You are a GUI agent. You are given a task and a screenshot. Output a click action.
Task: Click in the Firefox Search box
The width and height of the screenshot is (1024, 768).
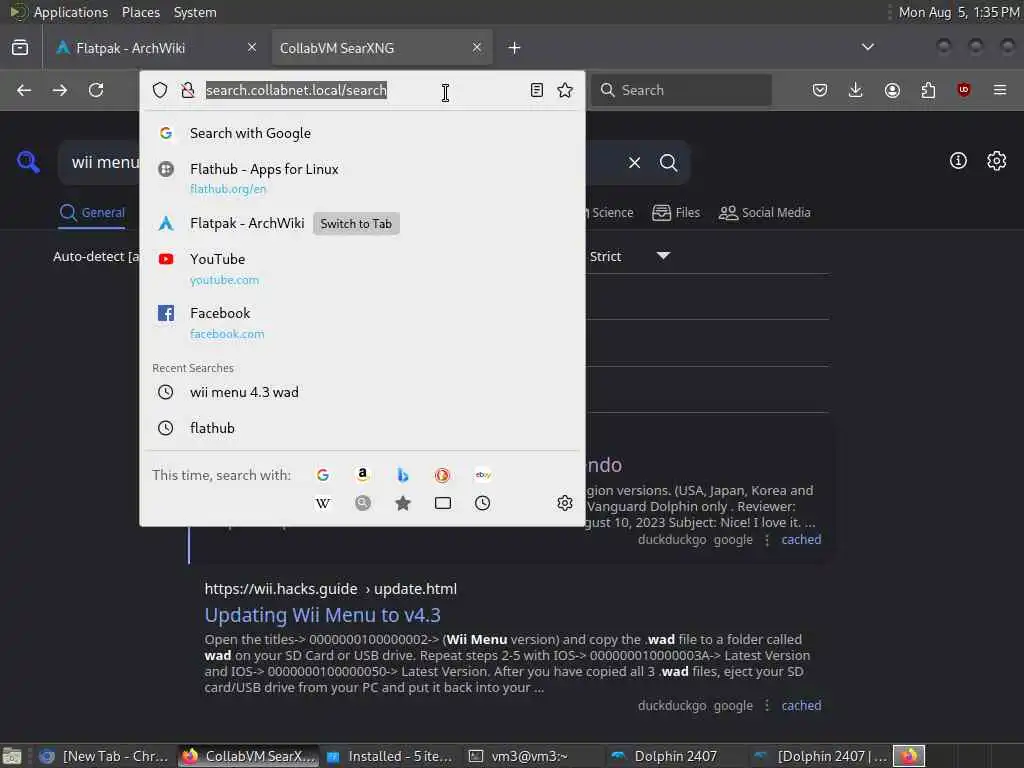(681, 90)
